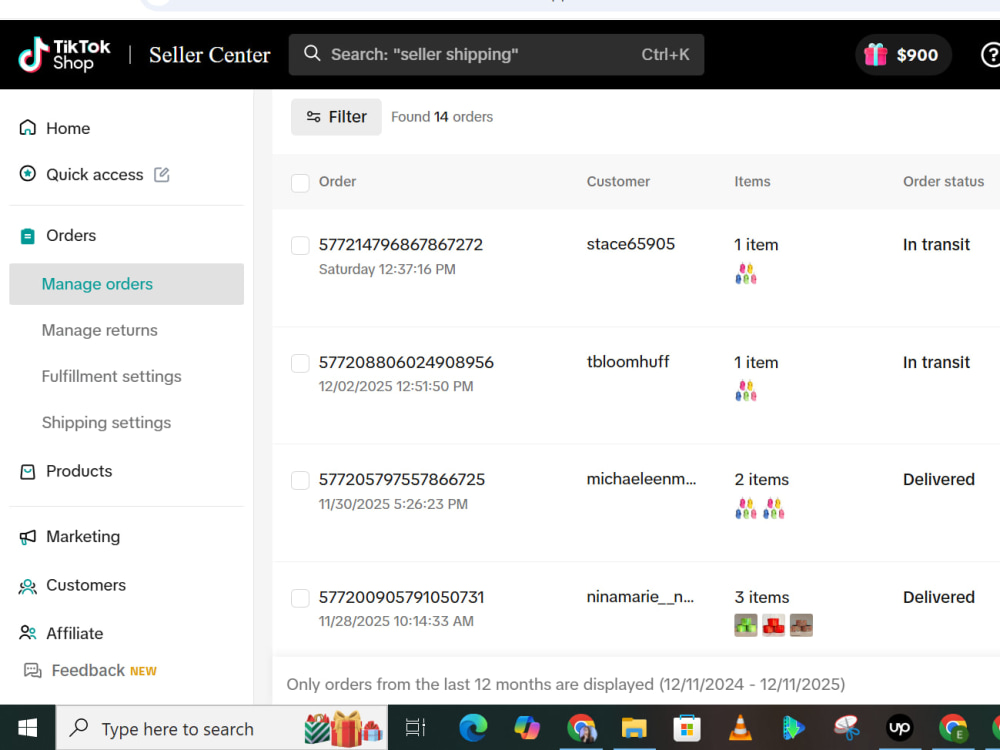Click Delivered status for michaeleenm order

[939, 480]
